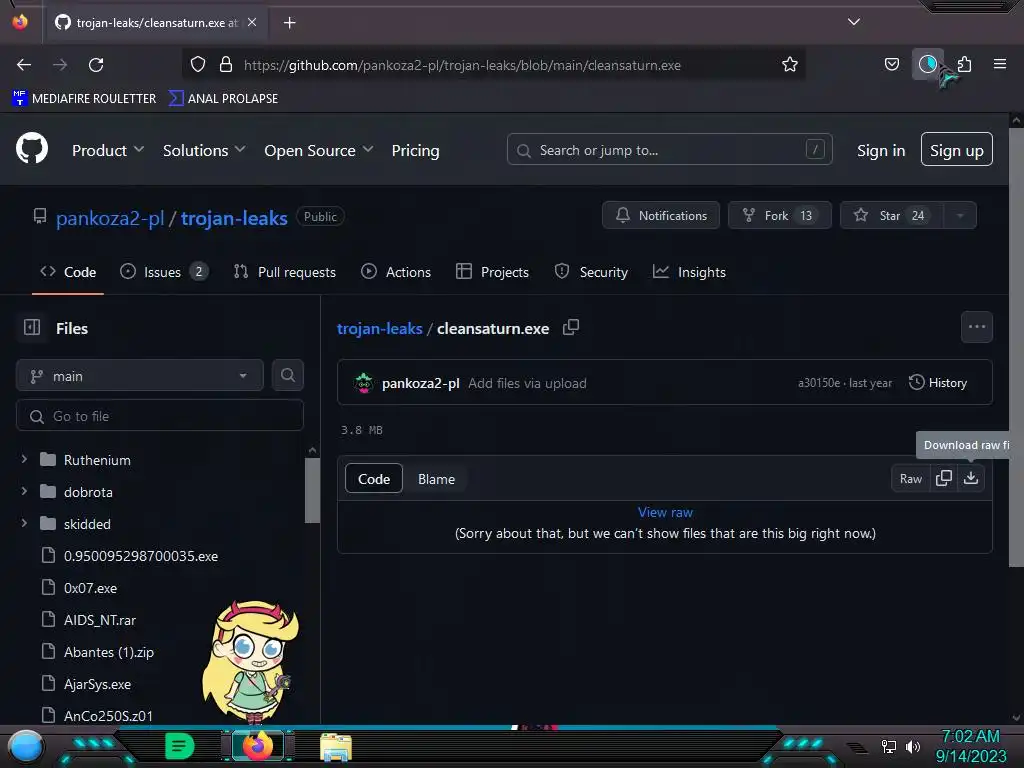Open the Pricing page

415,150
